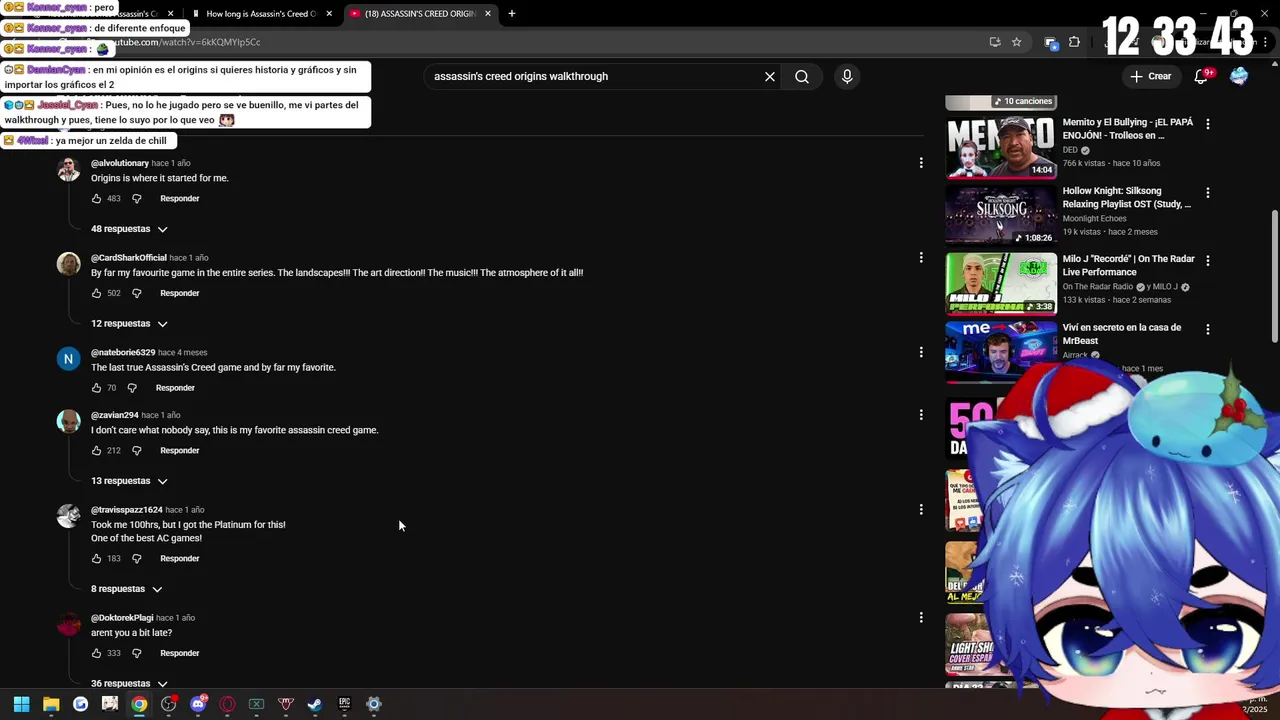Like @nateborie6329's comment
1280x720 pixels.
coord(97,388)
